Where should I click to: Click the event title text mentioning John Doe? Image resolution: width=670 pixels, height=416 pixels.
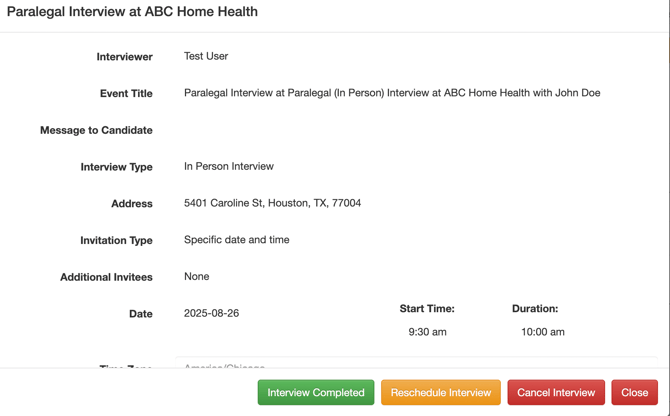click(392, 93)
